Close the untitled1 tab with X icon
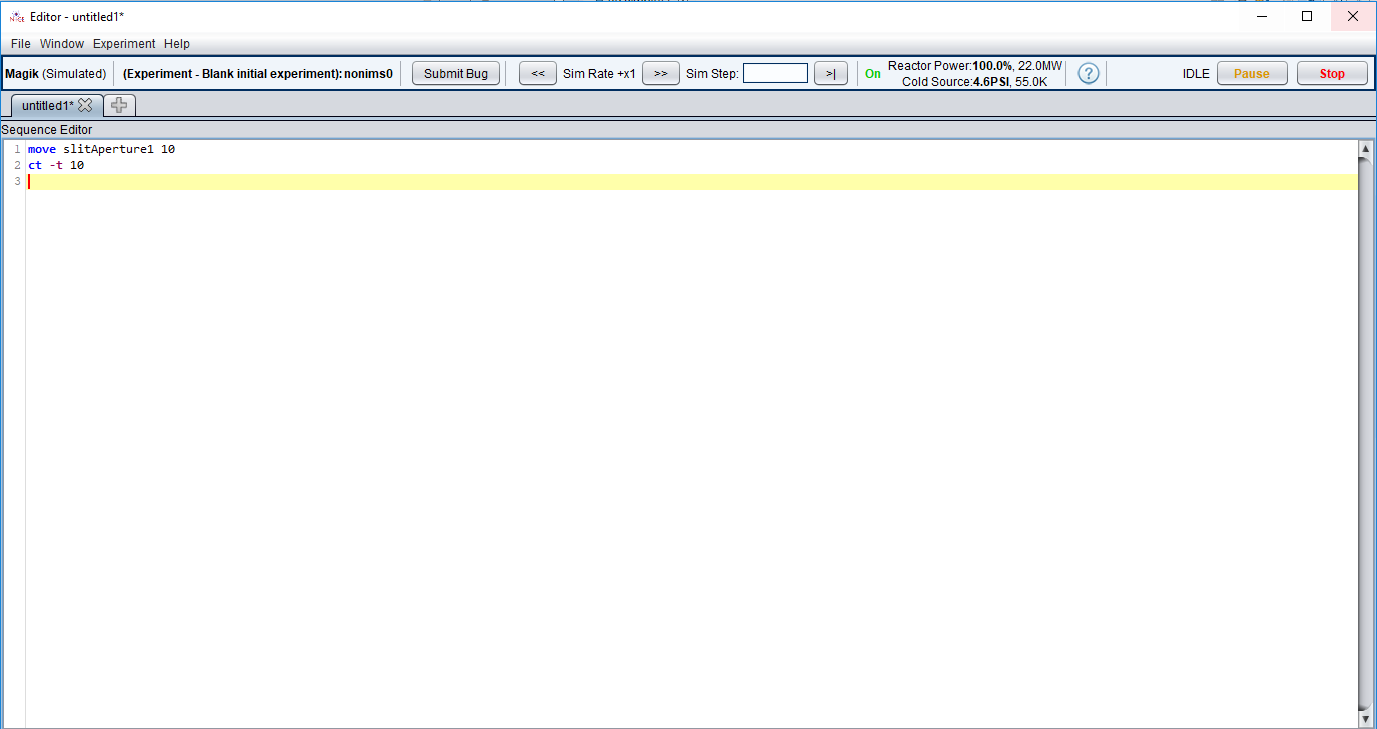 tap(85, 105)
